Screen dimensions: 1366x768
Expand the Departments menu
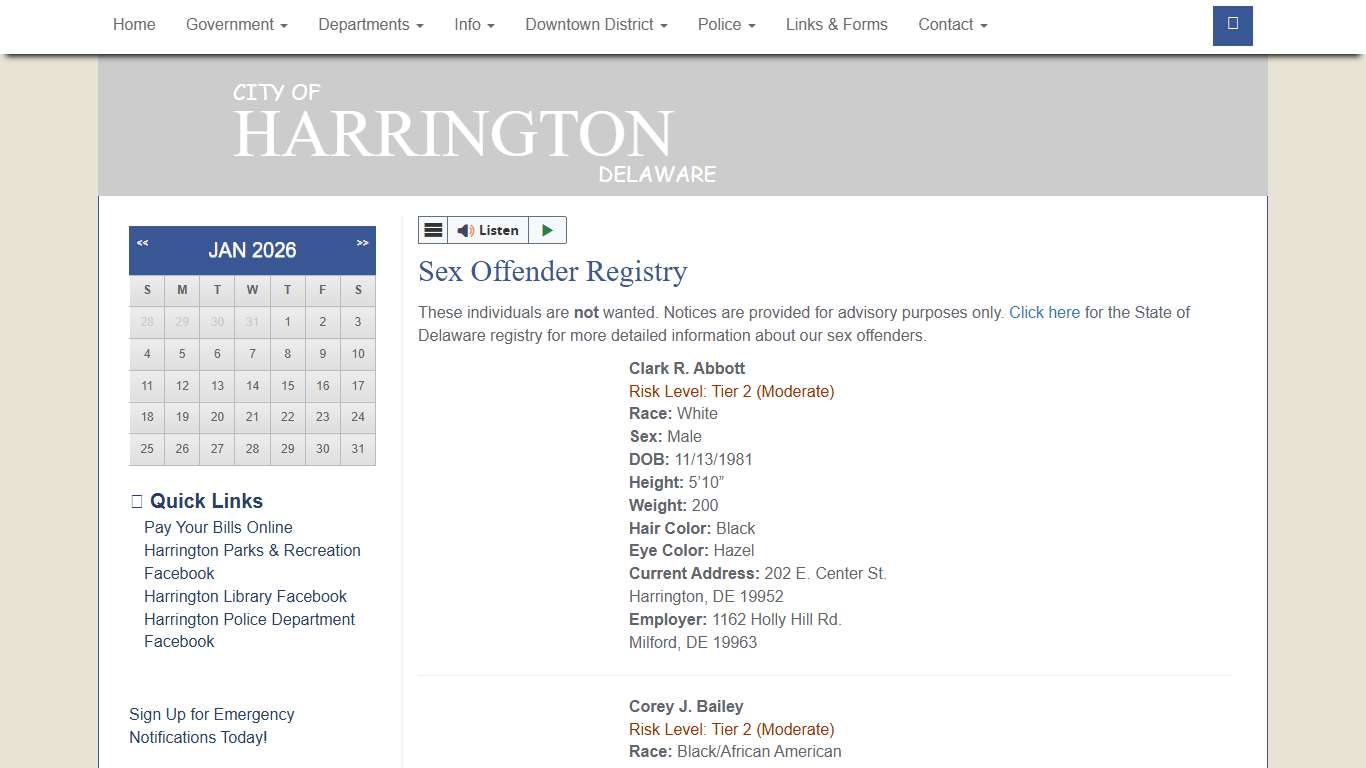point(370,24)
